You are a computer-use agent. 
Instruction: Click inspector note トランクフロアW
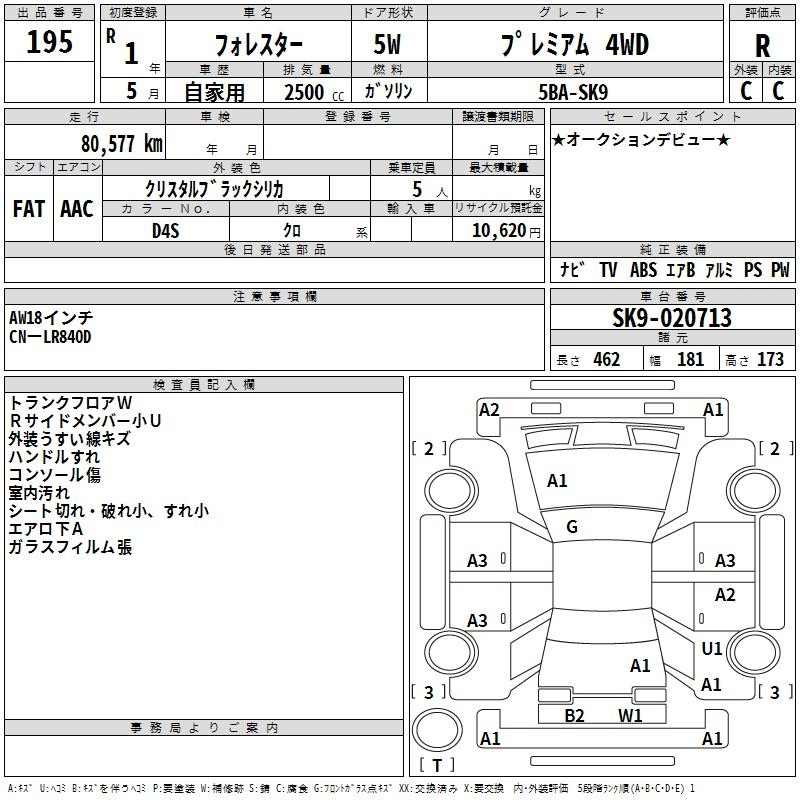70,403
